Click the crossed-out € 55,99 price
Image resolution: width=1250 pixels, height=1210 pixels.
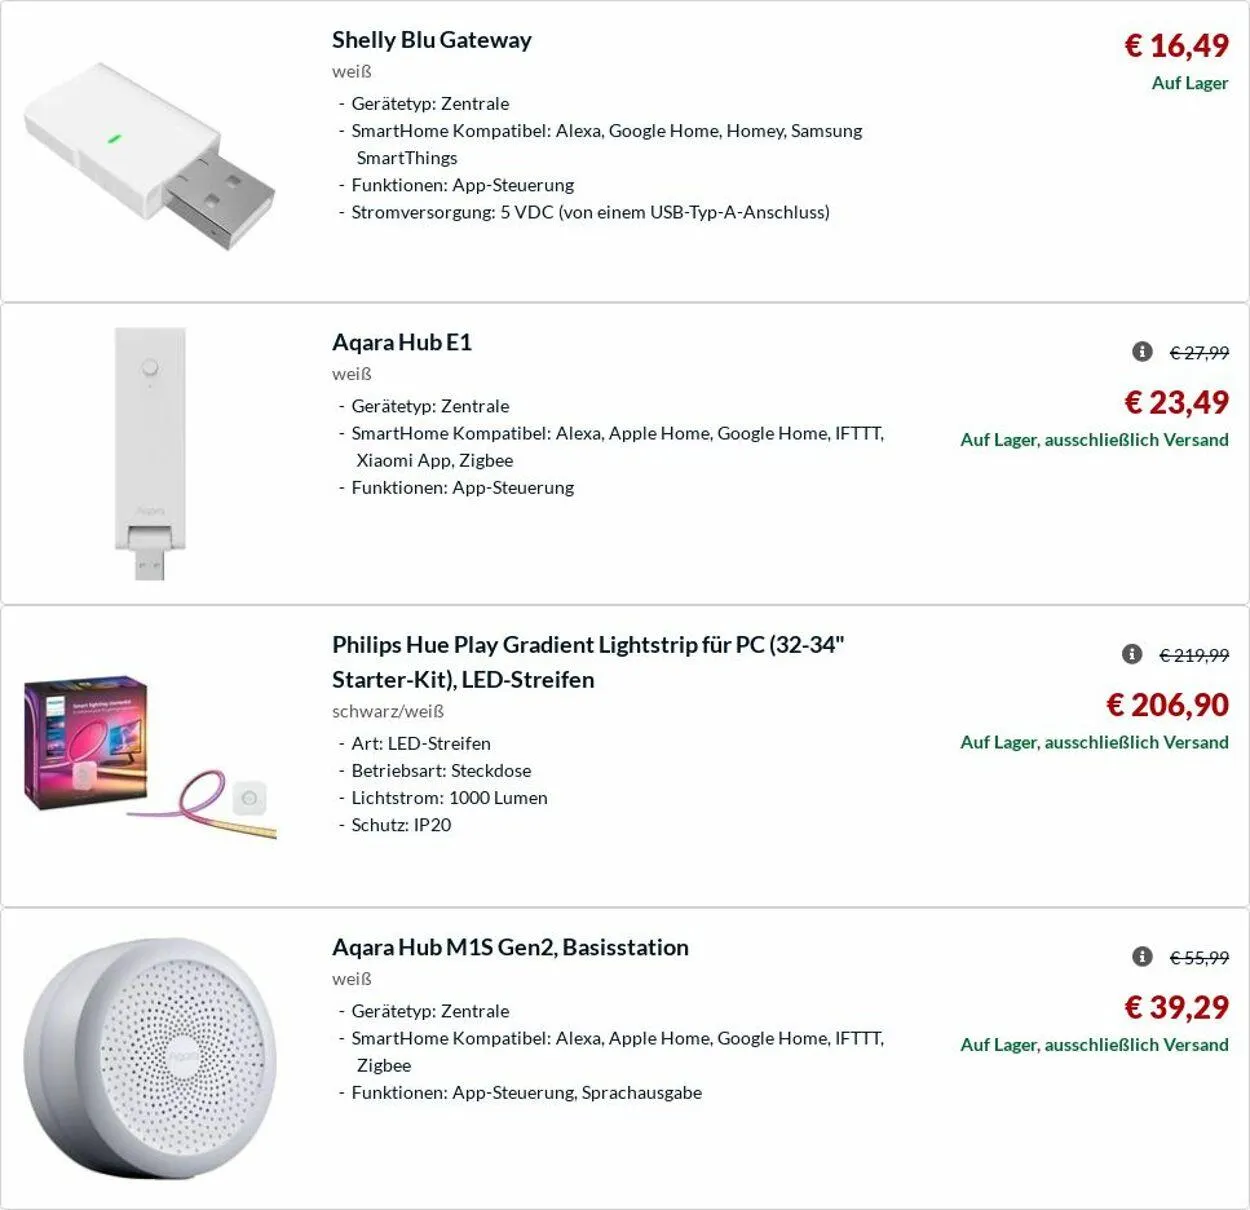click(x=1199, y=957)
